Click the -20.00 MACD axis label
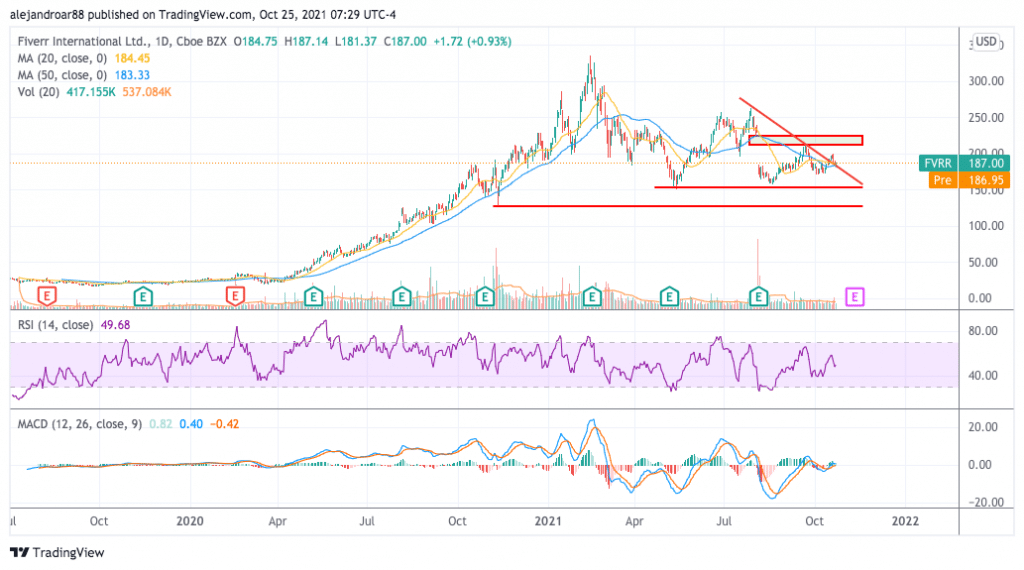The width and height of the screenshot is (1024, 570). click(985, 502)
